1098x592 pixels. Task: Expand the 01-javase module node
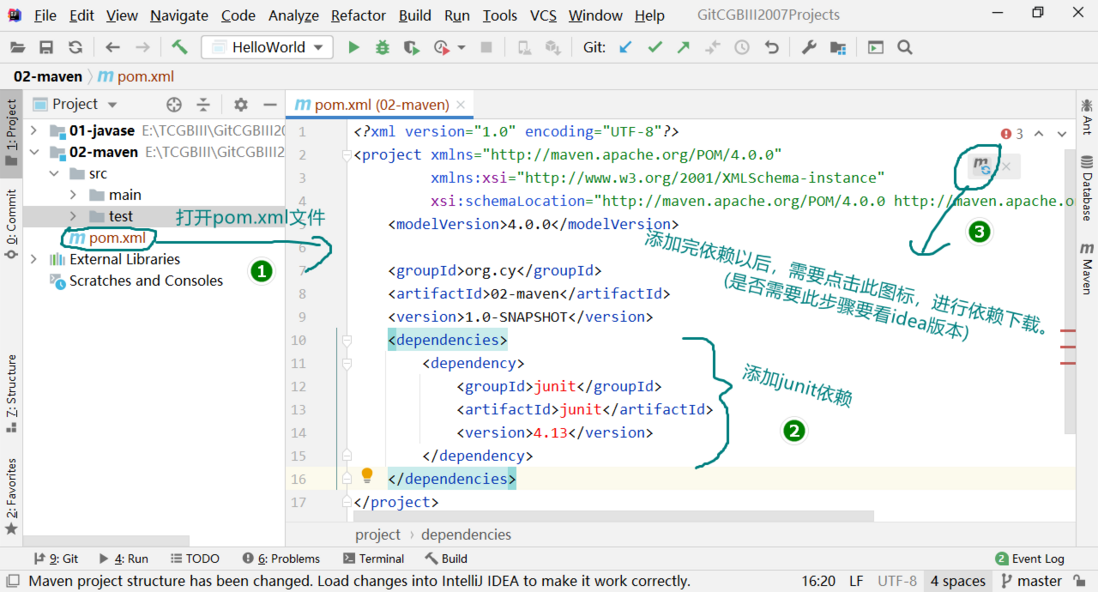34,130
